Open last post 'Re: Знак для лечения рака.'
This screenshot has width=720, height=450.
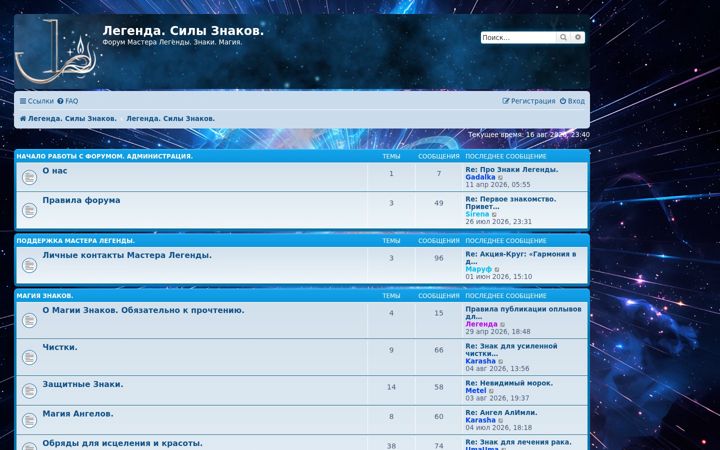(518, 442)
